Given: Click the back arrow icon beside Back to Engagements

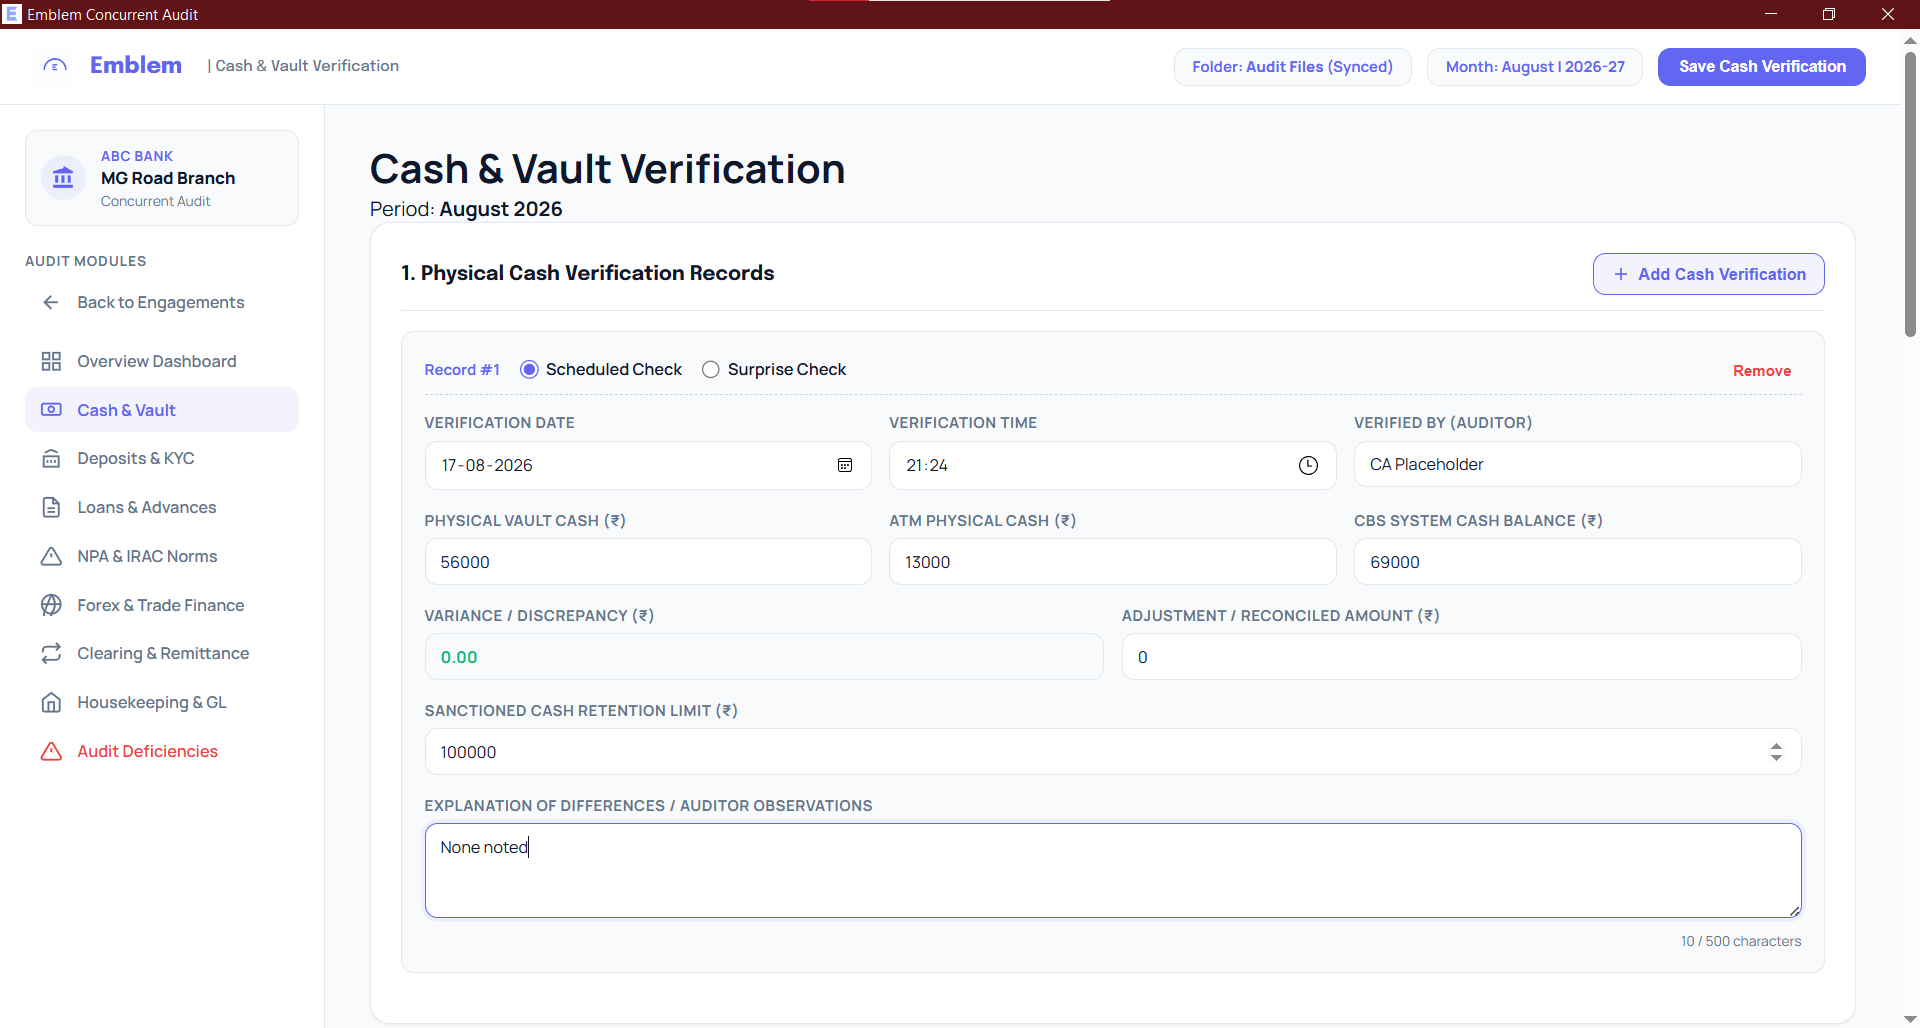Looking at the screenshot, I should coord(51,302).
